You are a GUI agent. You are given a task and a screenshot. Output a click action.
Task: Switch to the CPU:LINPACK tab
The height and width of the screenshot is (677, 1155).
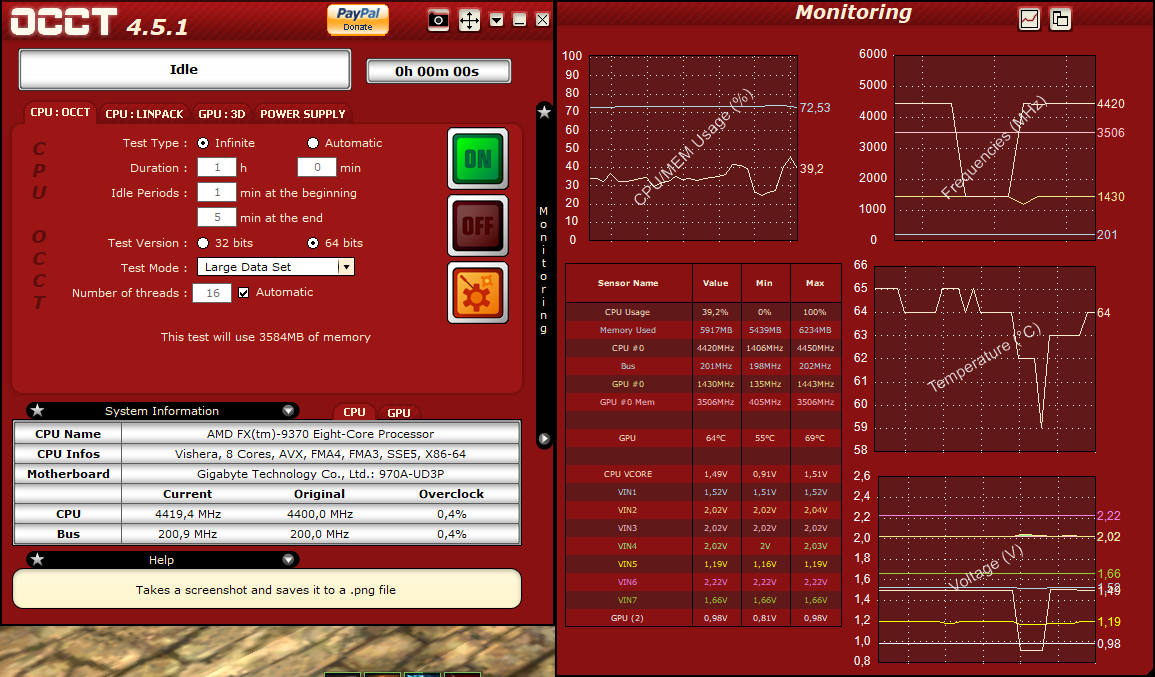[x=144, y=114]
